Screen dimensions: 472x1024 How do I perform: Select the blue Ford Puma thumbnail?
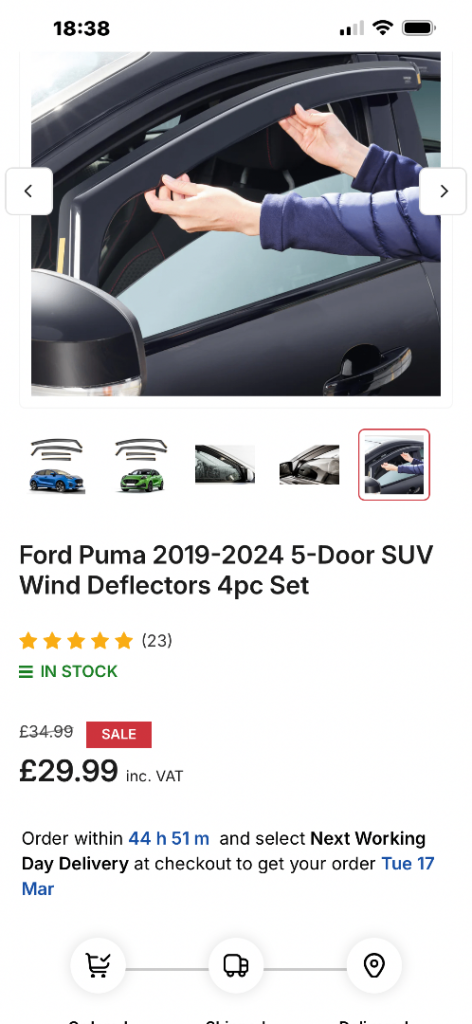click(x=57, y=465)
